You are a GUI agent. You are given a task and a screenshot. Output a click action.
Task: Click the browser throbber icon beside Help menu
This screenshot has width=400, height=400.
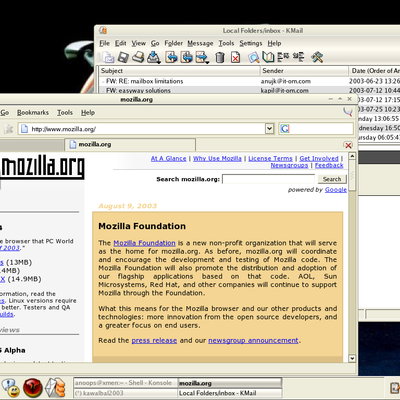point(348,112)
